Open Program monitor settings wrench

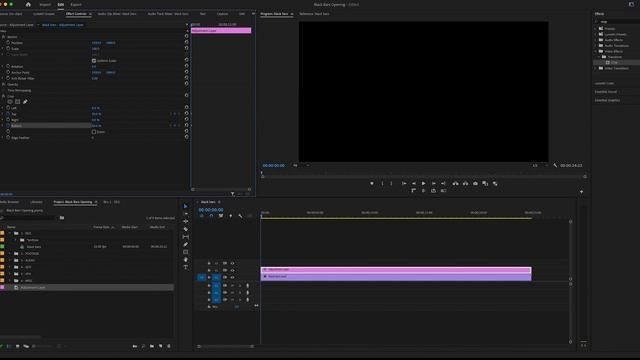pos(555,165)
